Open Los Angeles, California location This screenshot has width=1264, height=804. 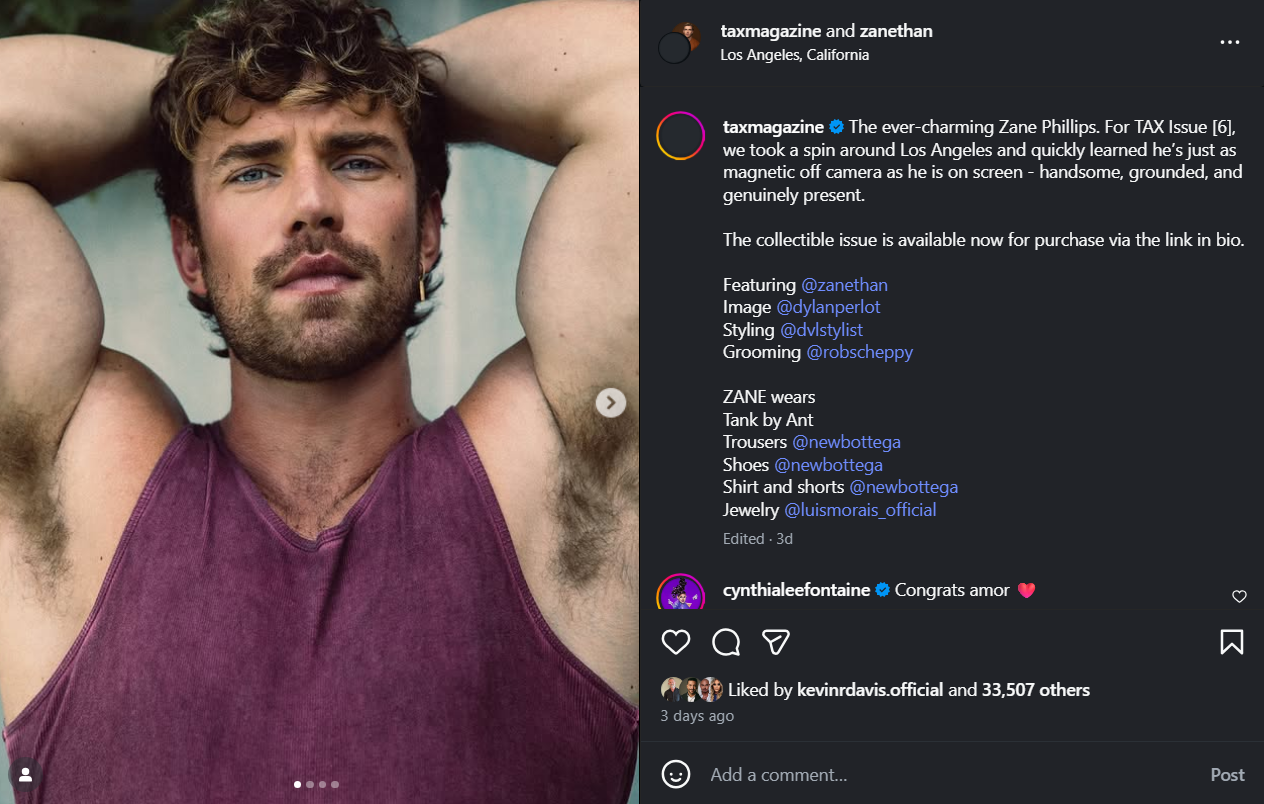click(x=794, y=55)
